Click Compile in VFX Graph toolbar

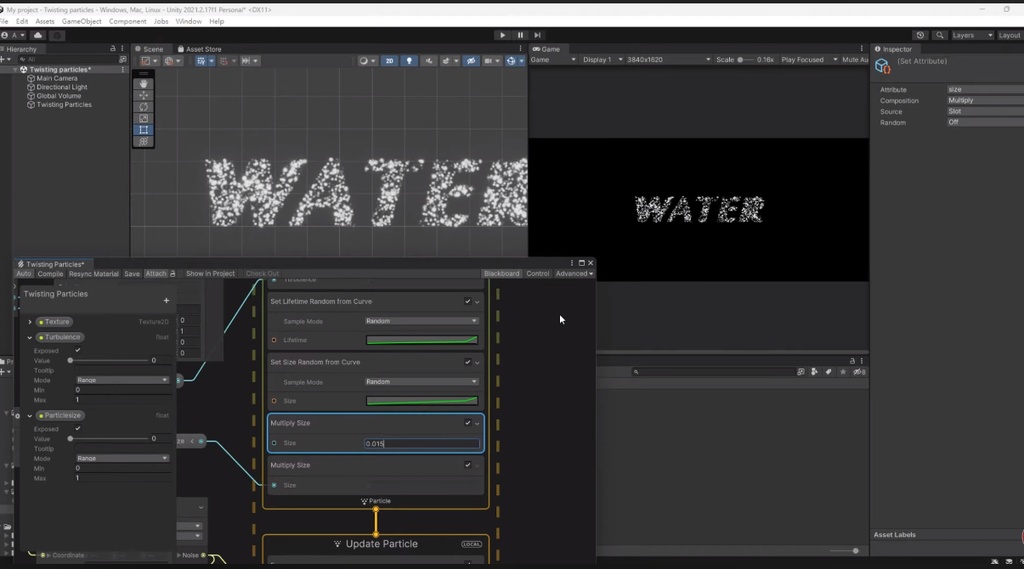tap(50, 274)
